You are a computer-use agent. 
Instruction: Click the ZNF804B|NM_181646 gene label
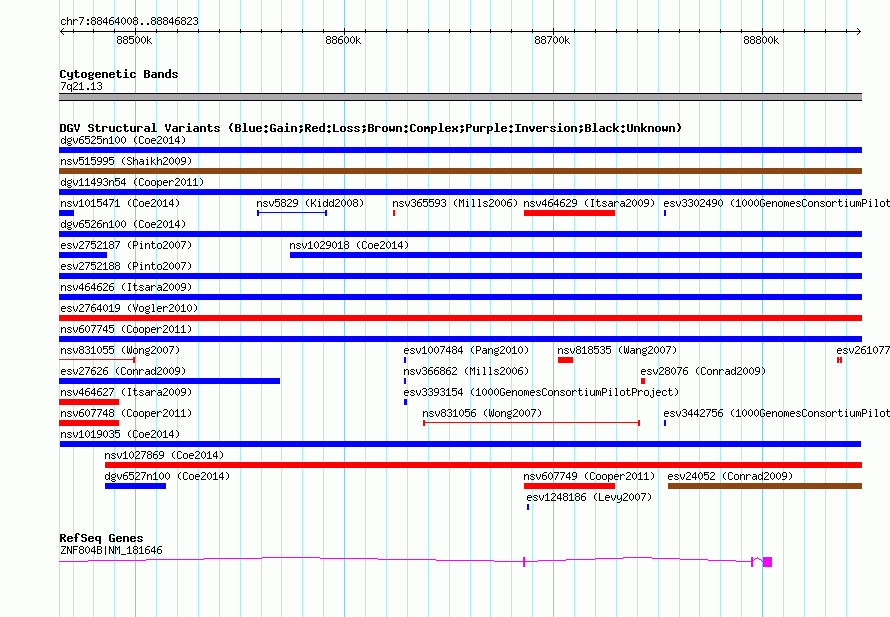[111, 550]
